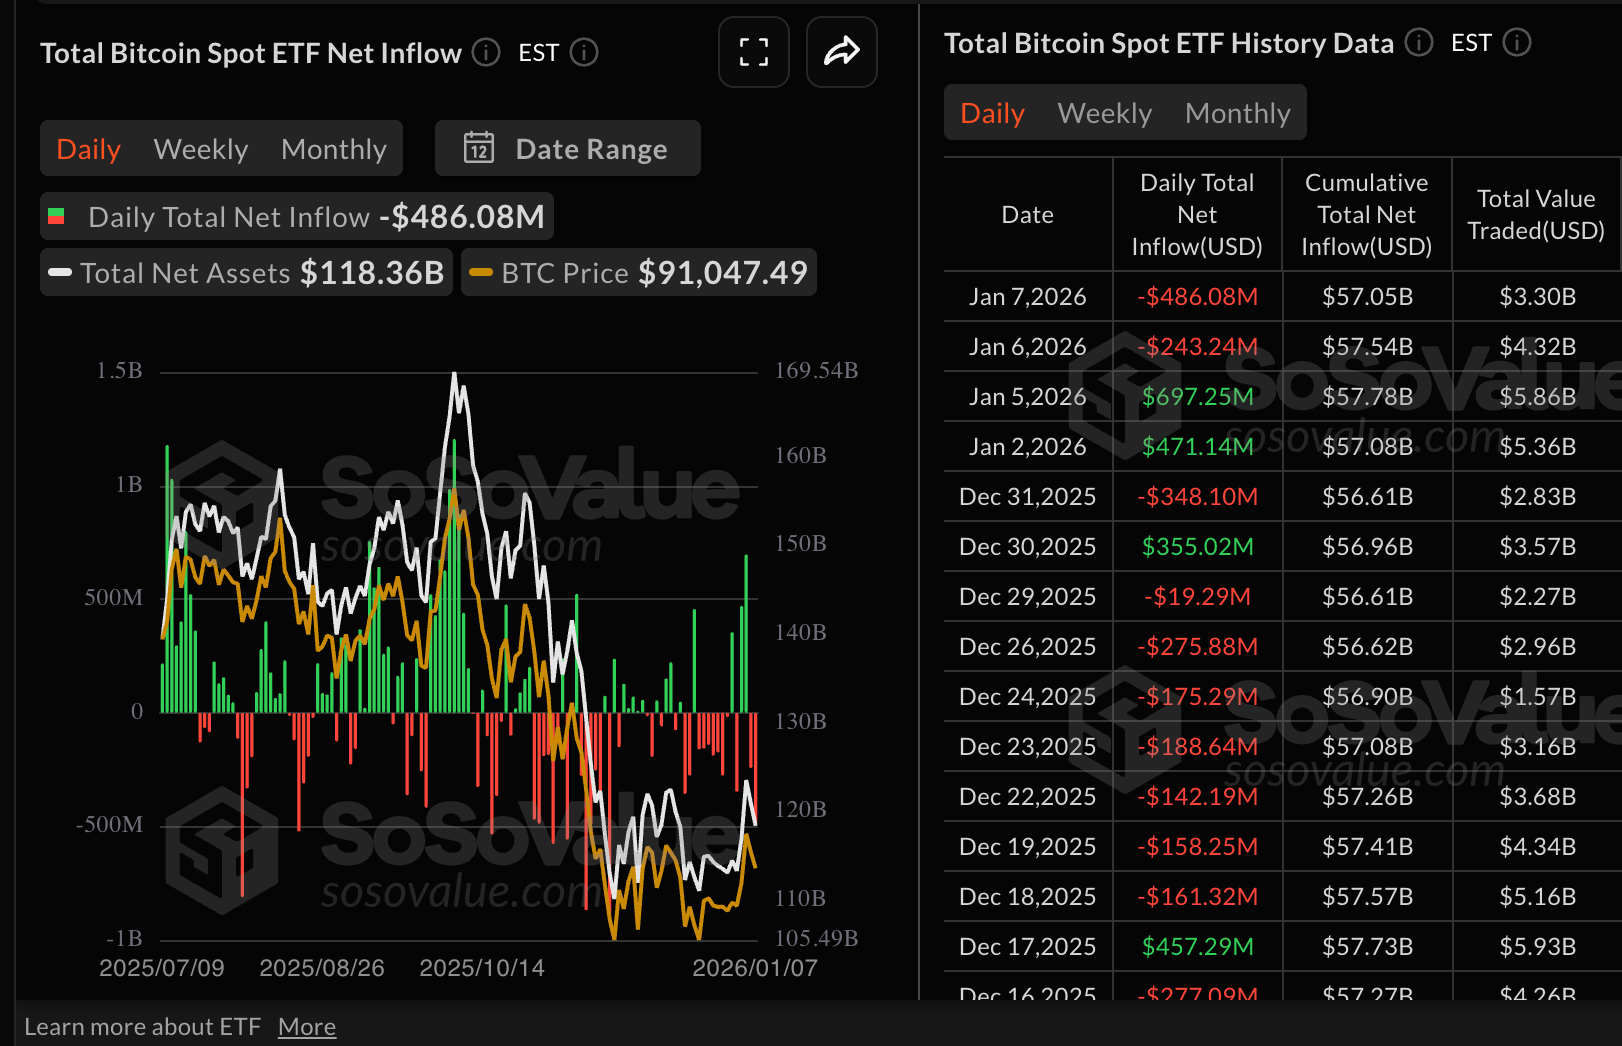
Task: Switch history data to Monthly tab
Action: (x=1238, y=113)
